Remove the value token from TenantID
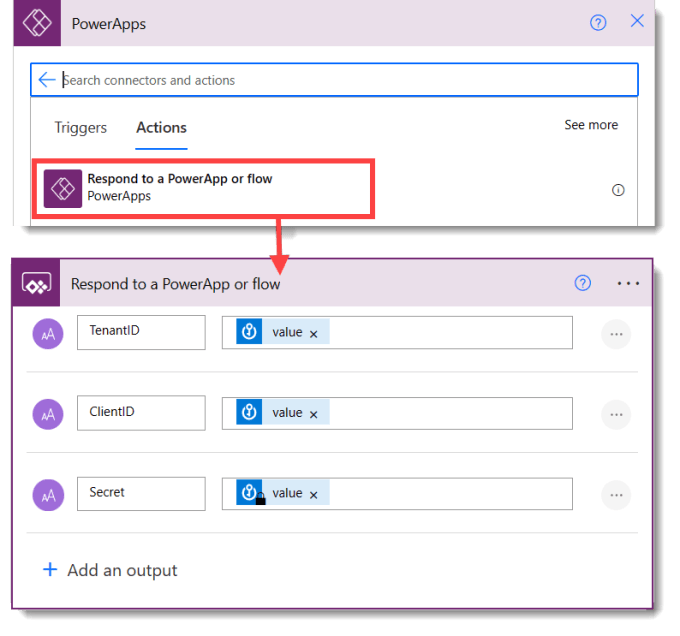The height and width of the screenshot is (636, 680). tap(314, 334)
